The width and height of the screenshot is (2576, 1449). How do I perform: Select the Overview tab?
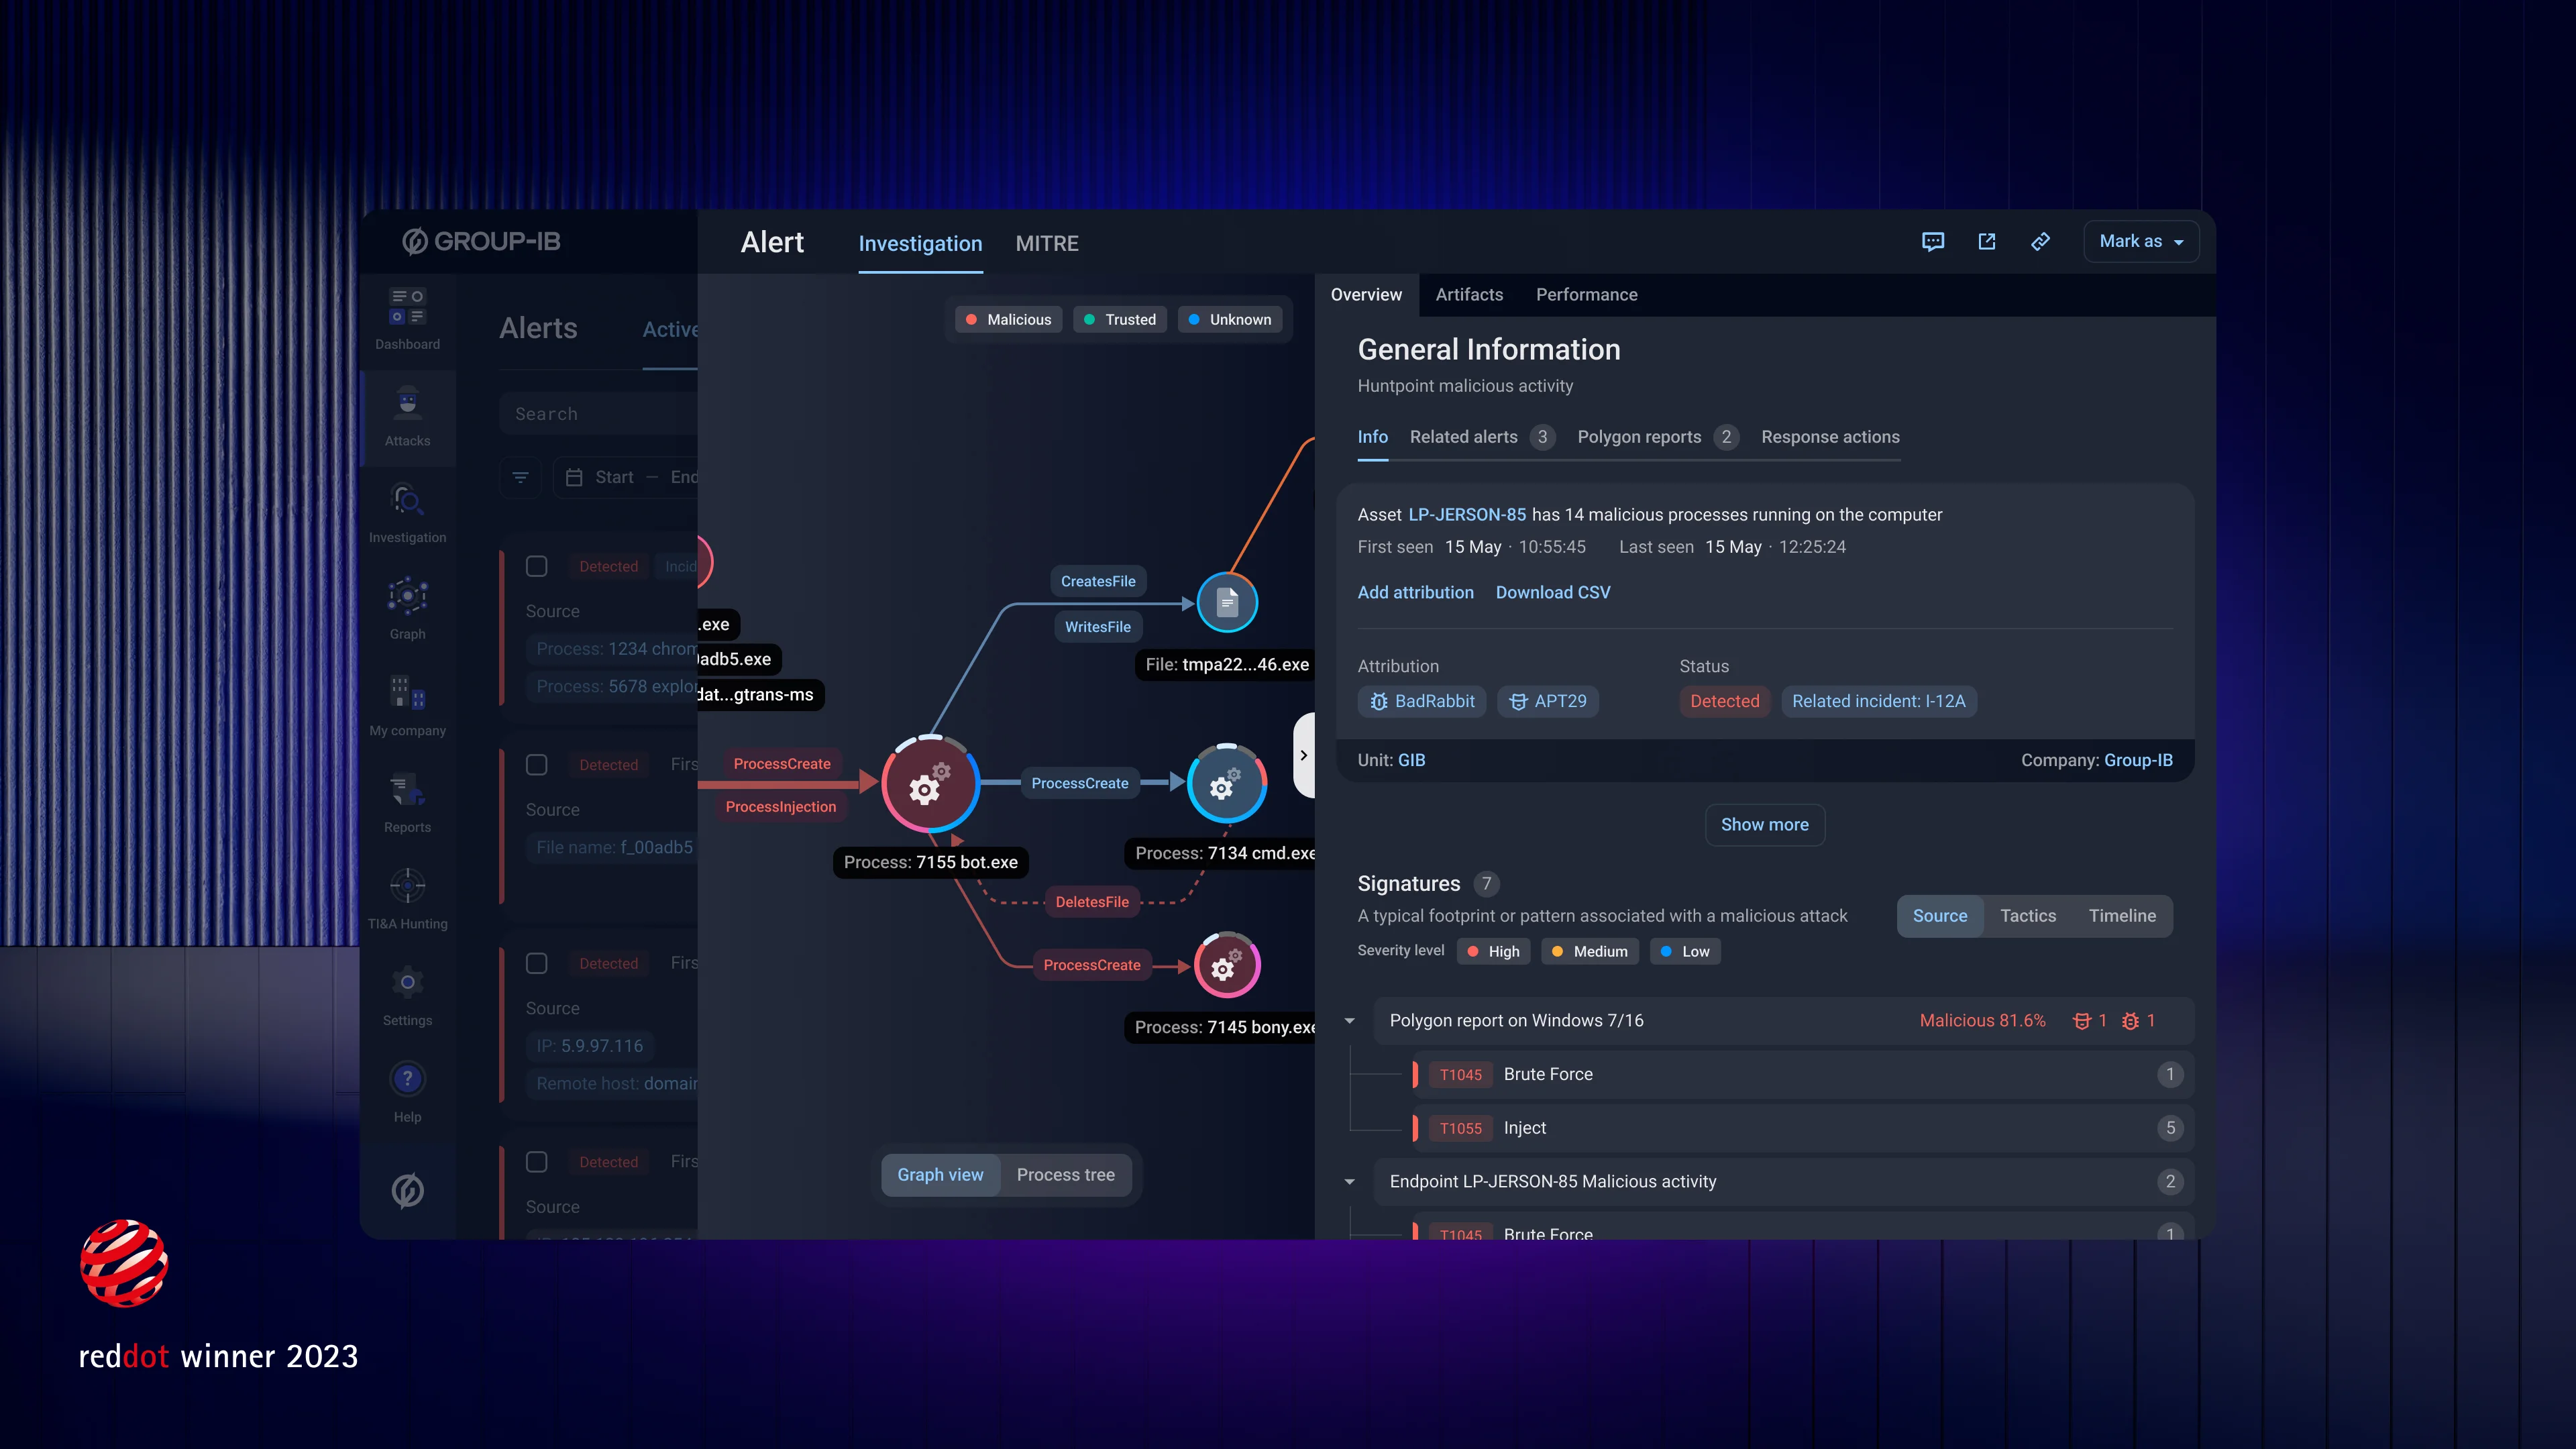coord(1366,295)
